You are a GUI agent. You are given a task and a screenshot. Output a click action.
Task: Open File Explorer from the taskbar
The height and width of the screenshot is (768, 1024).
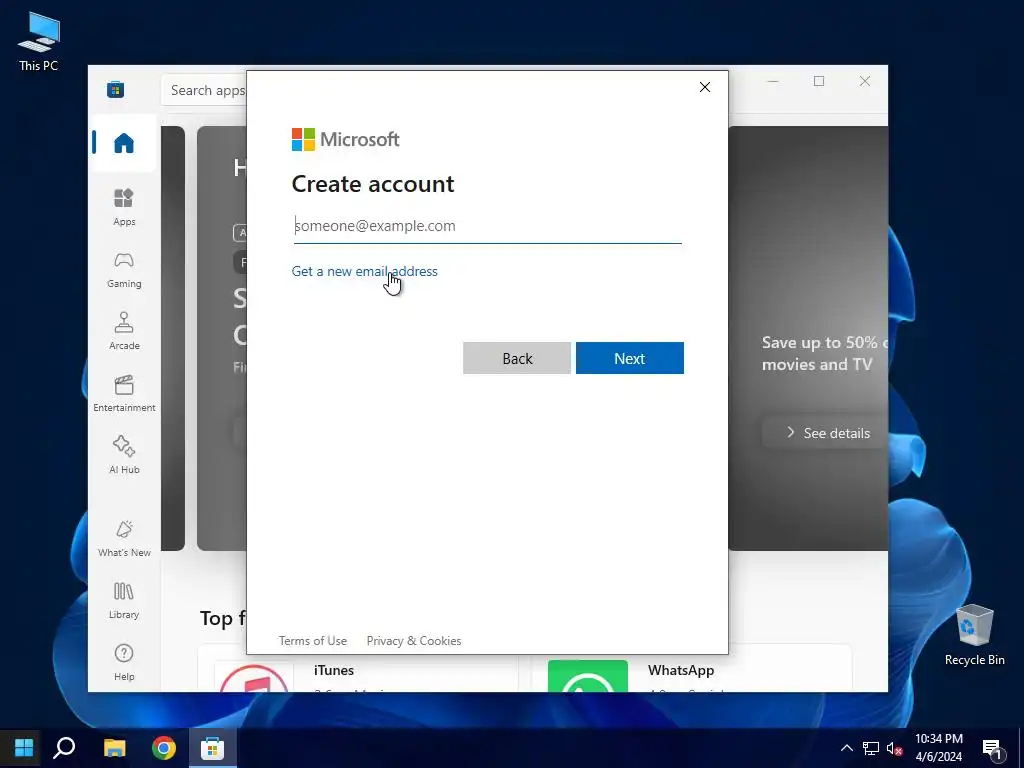[114, 747]
